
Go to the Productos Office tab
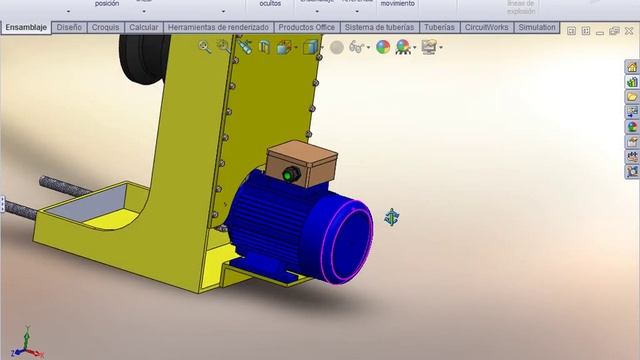coord(307,27)
